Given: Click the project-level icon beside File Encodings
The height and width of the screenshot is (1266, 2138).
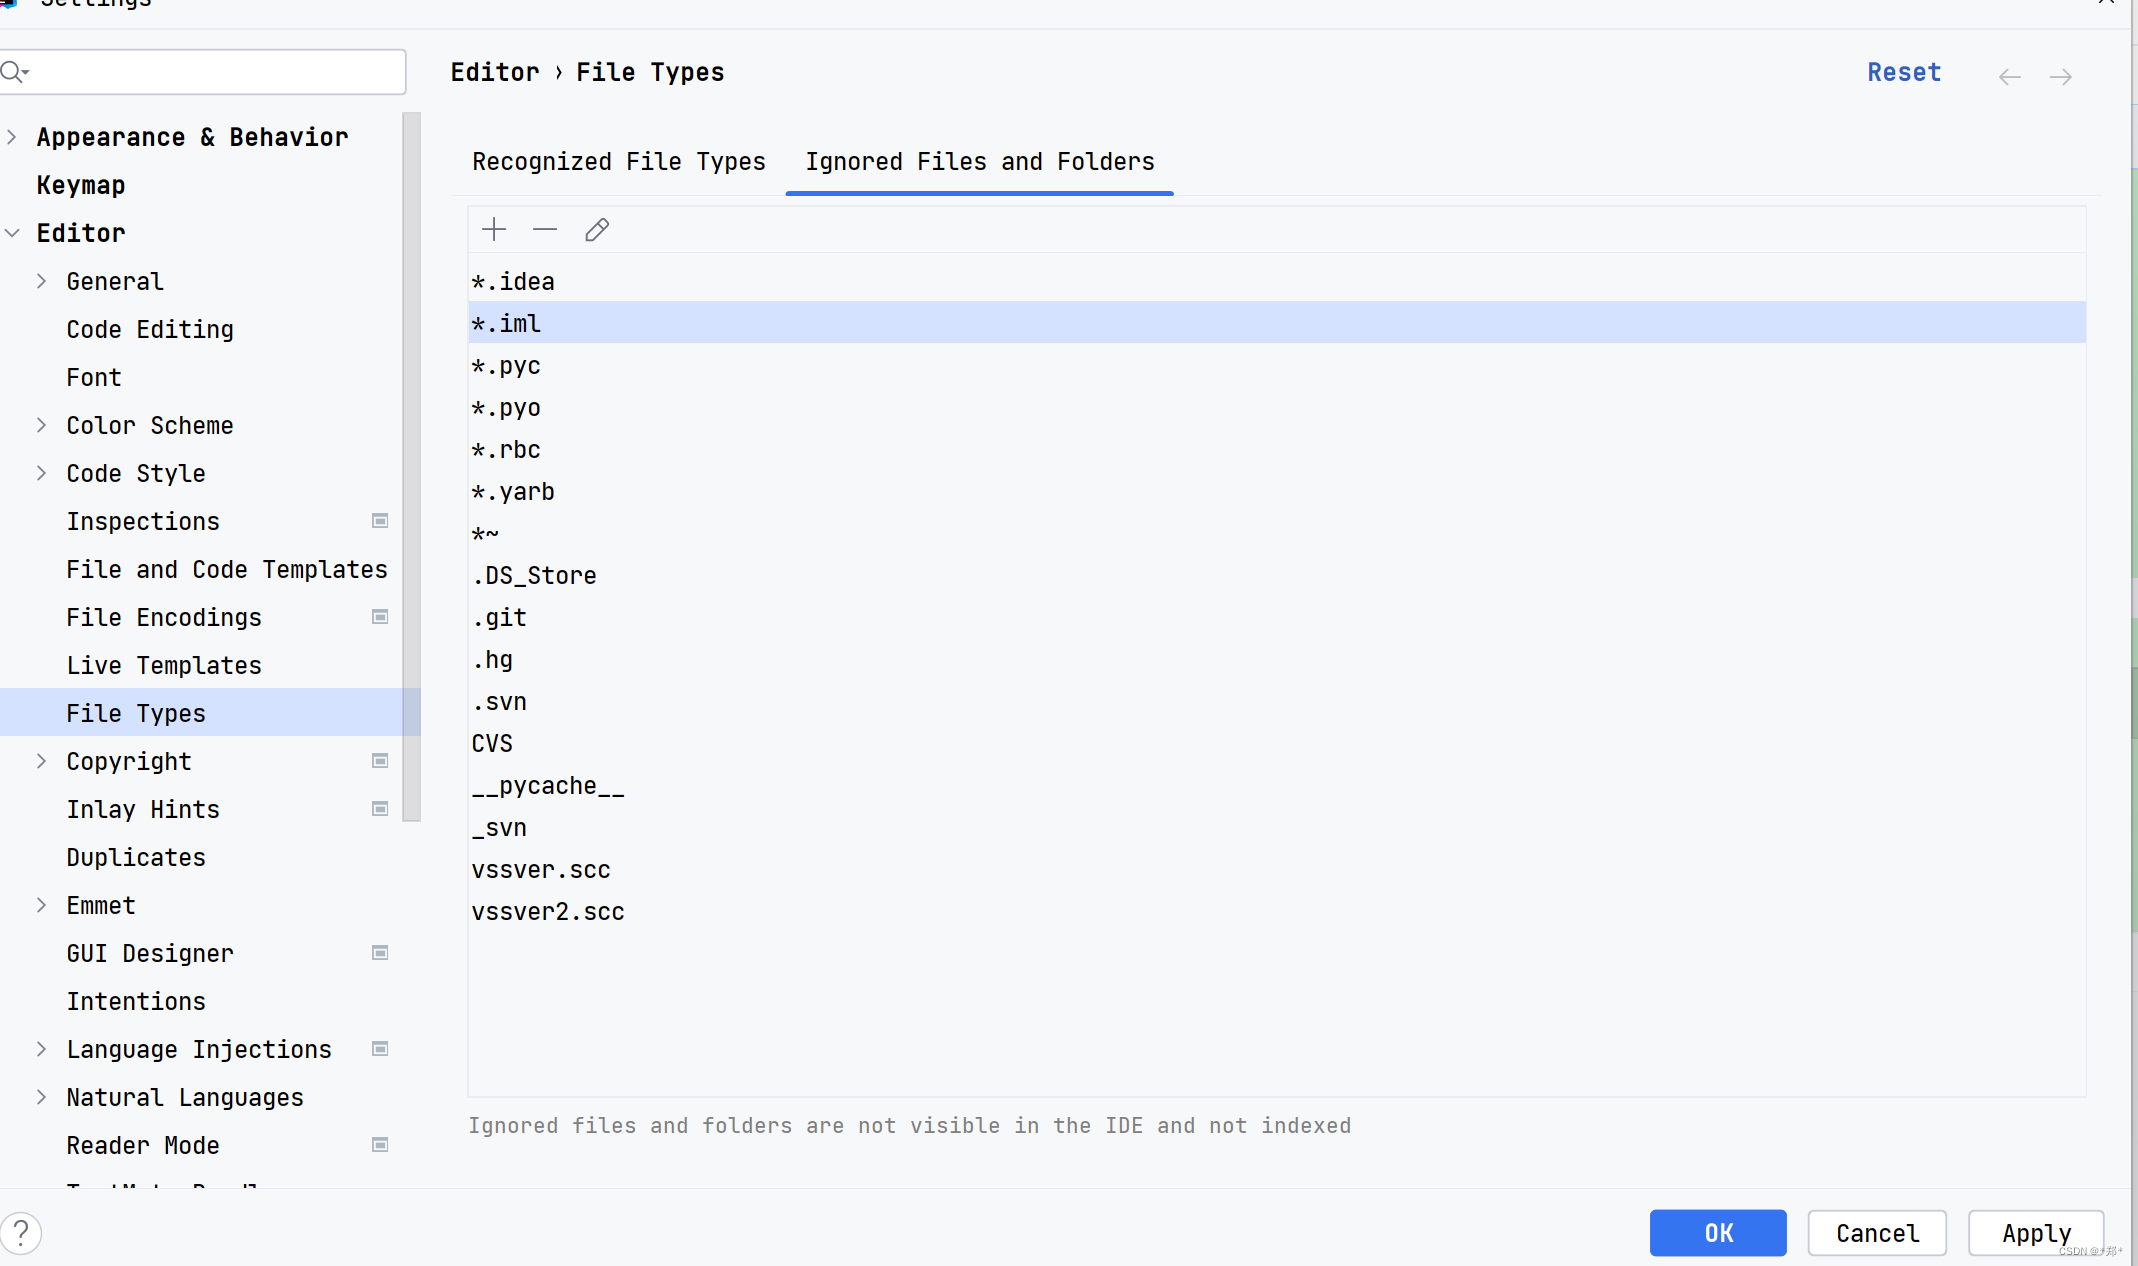Looking at the screenshot, I should (380, 617).
